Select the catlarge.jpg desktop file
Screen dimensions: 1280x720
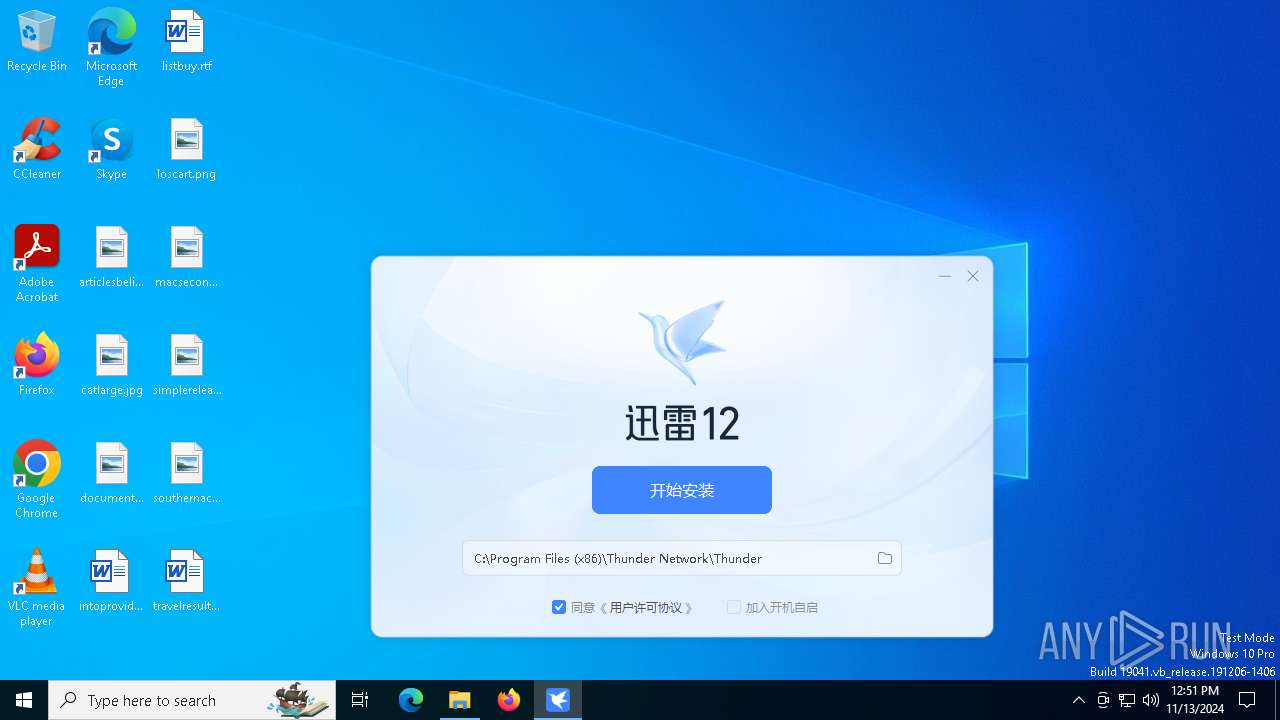(x=111, y=365)
